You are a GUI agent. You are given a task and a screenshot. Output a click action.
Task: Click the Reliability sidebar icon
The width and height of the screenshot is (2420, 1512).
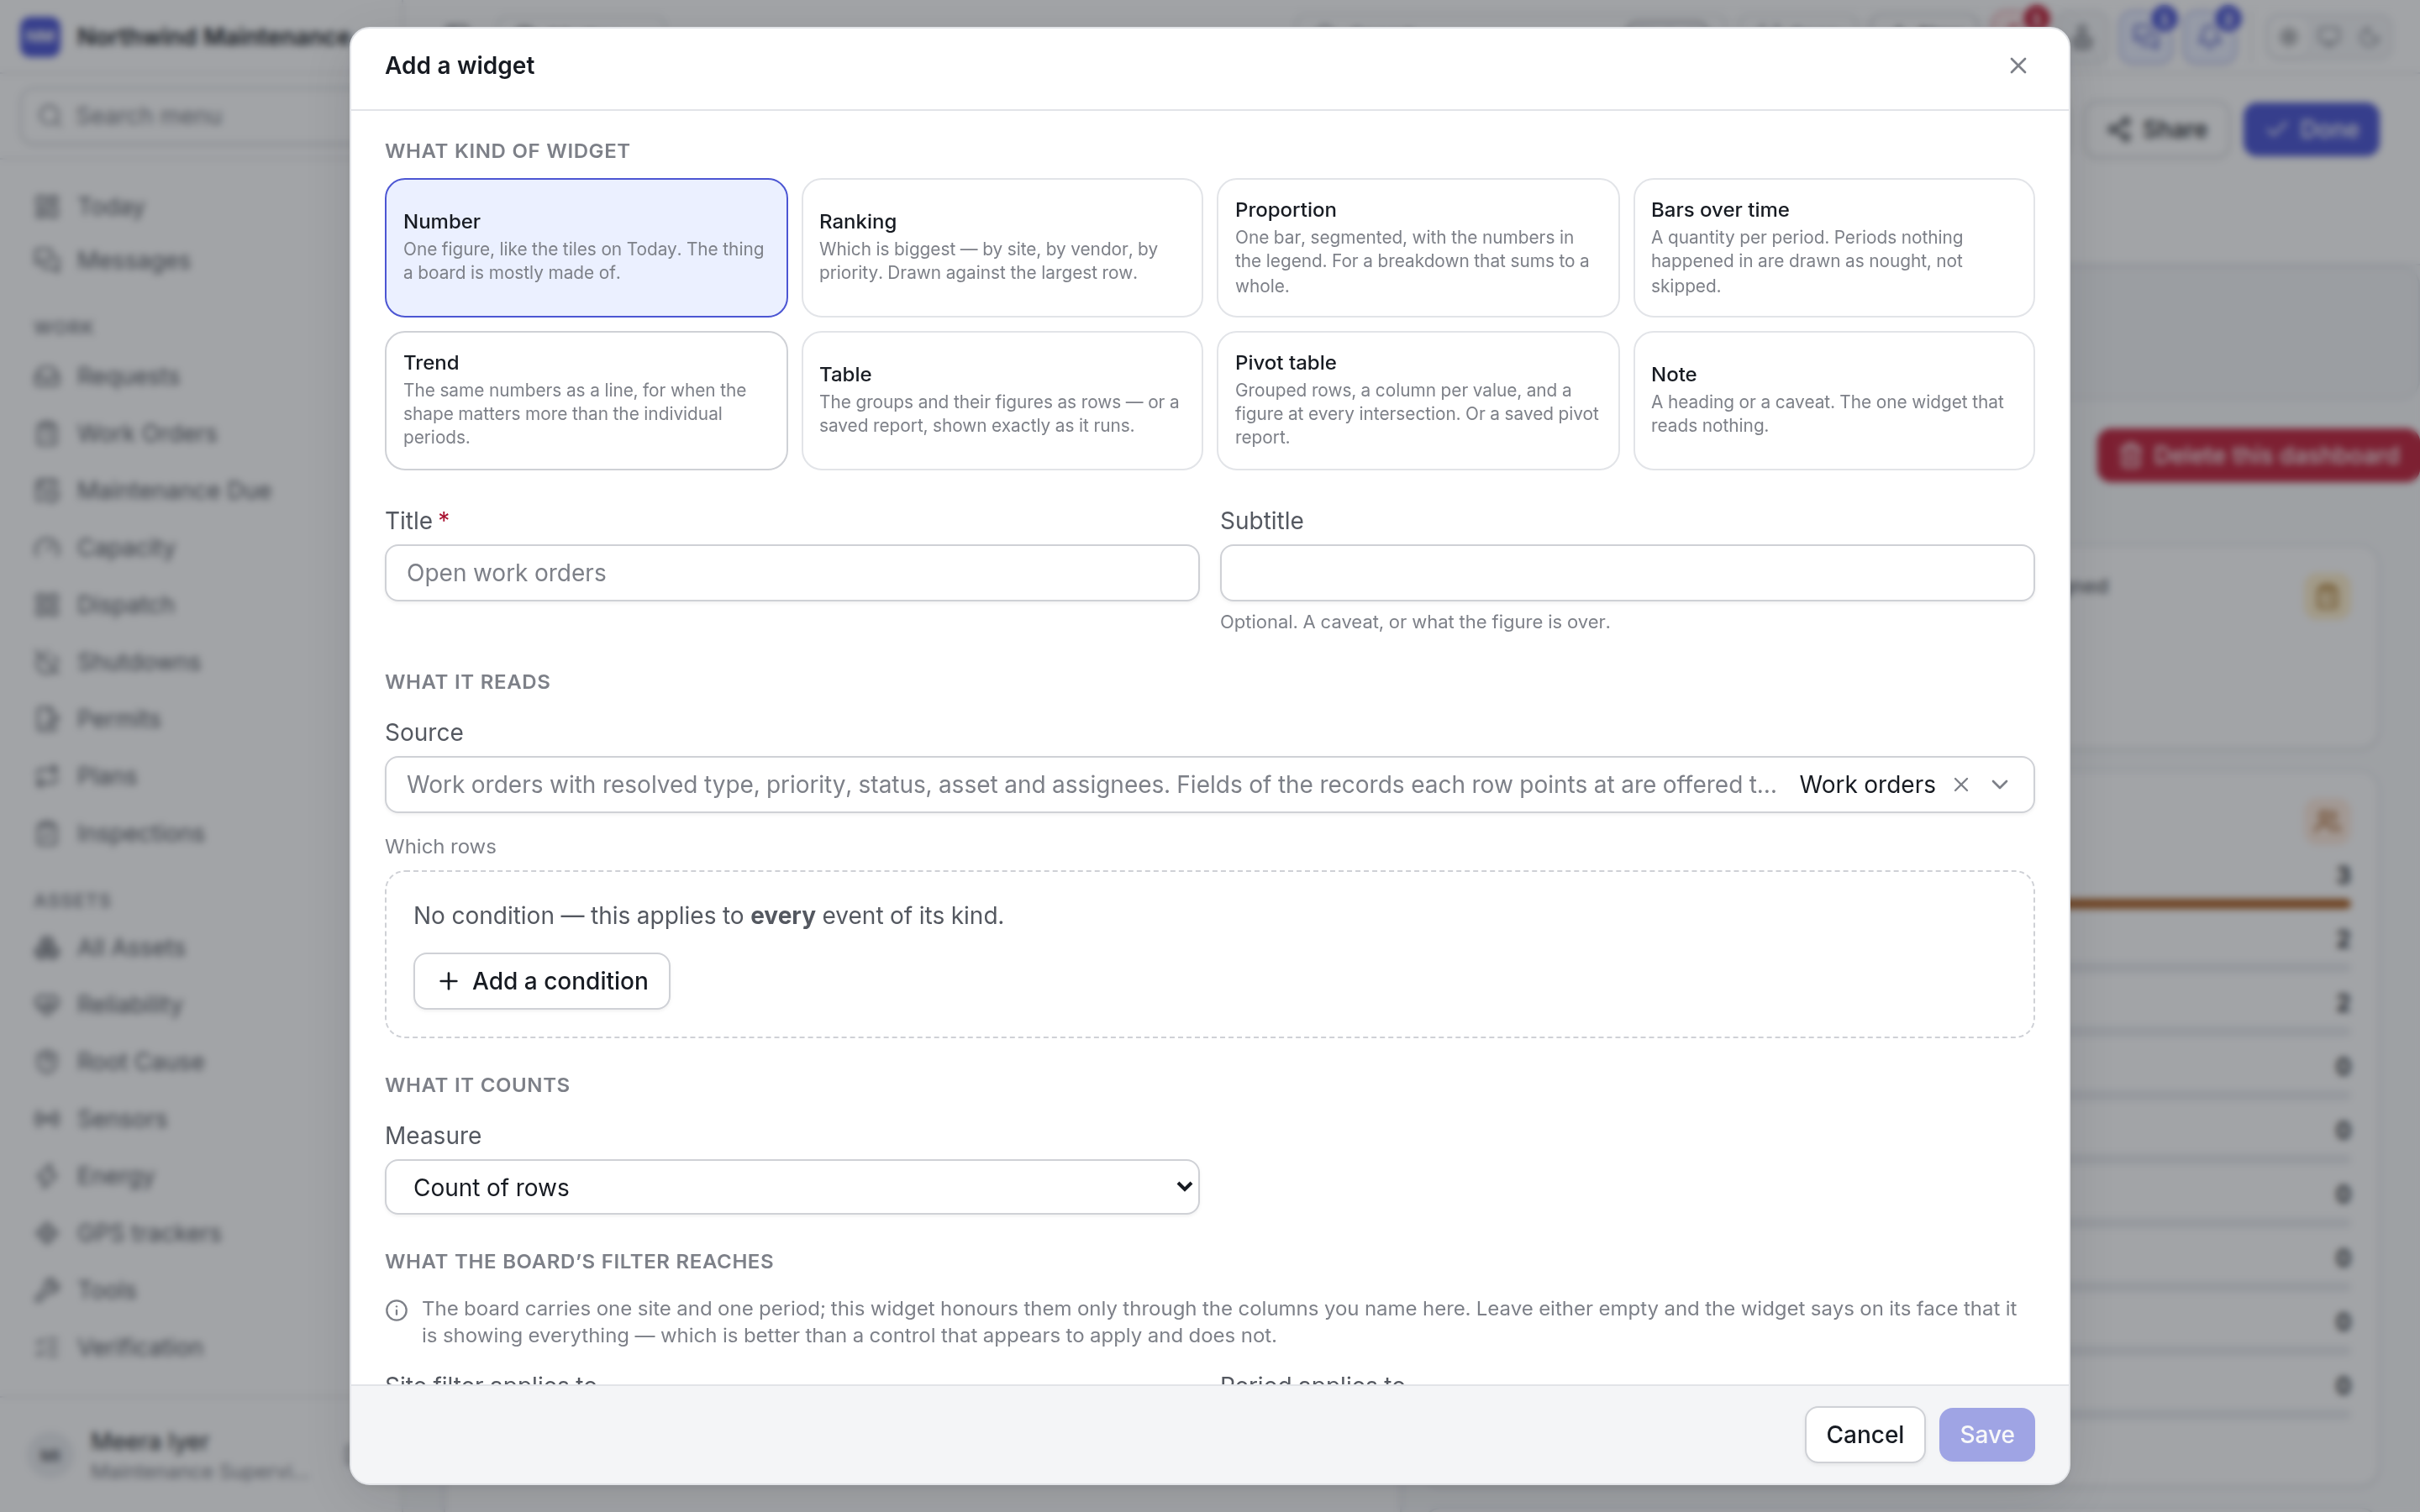tap(47, 1004)
